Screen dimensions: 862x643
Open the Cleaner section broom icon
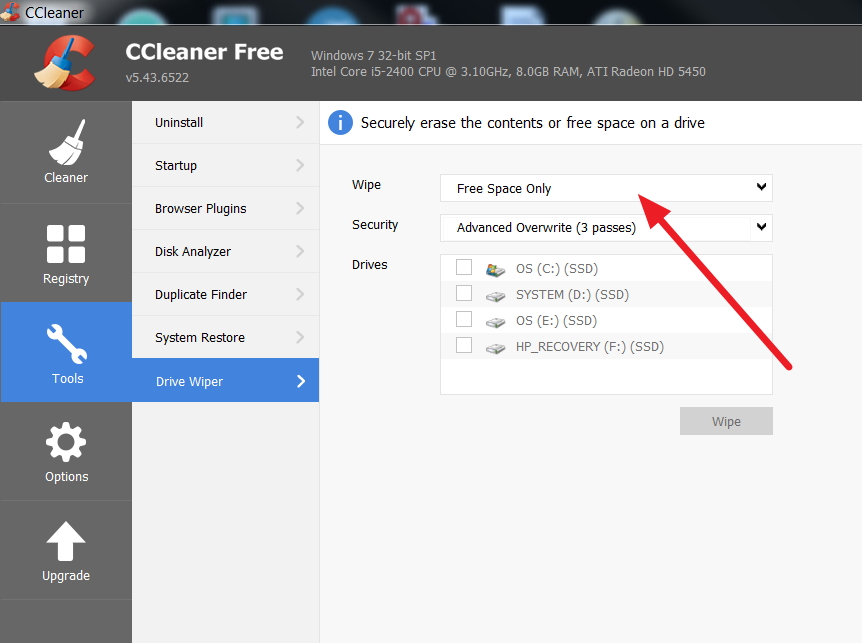click(67, 142)
